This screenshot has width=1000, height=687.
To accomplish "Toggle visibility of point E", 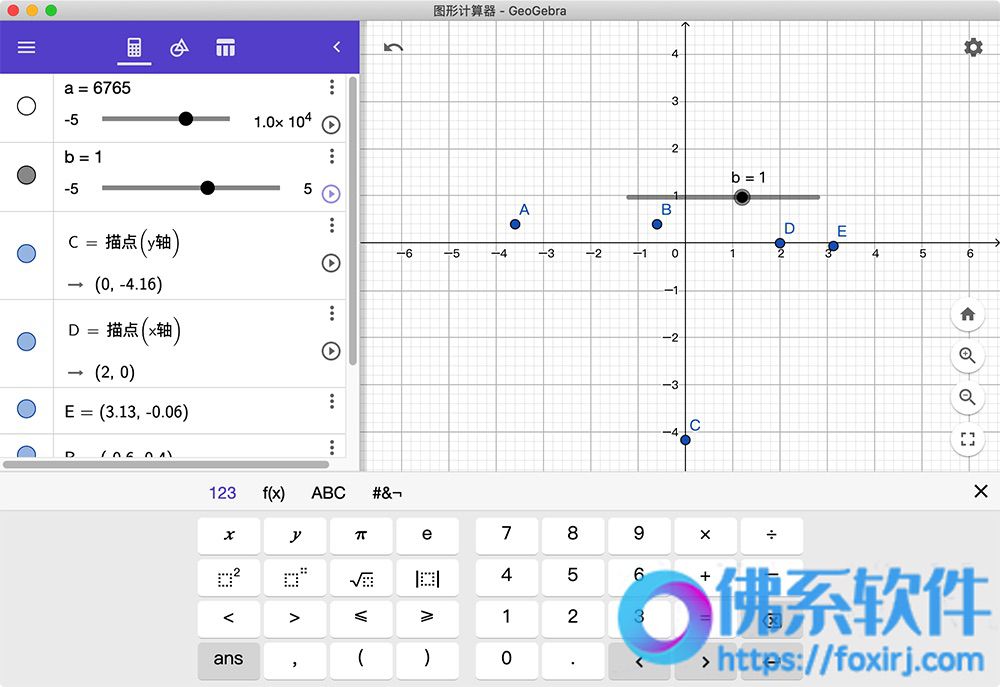I will 26,409.
